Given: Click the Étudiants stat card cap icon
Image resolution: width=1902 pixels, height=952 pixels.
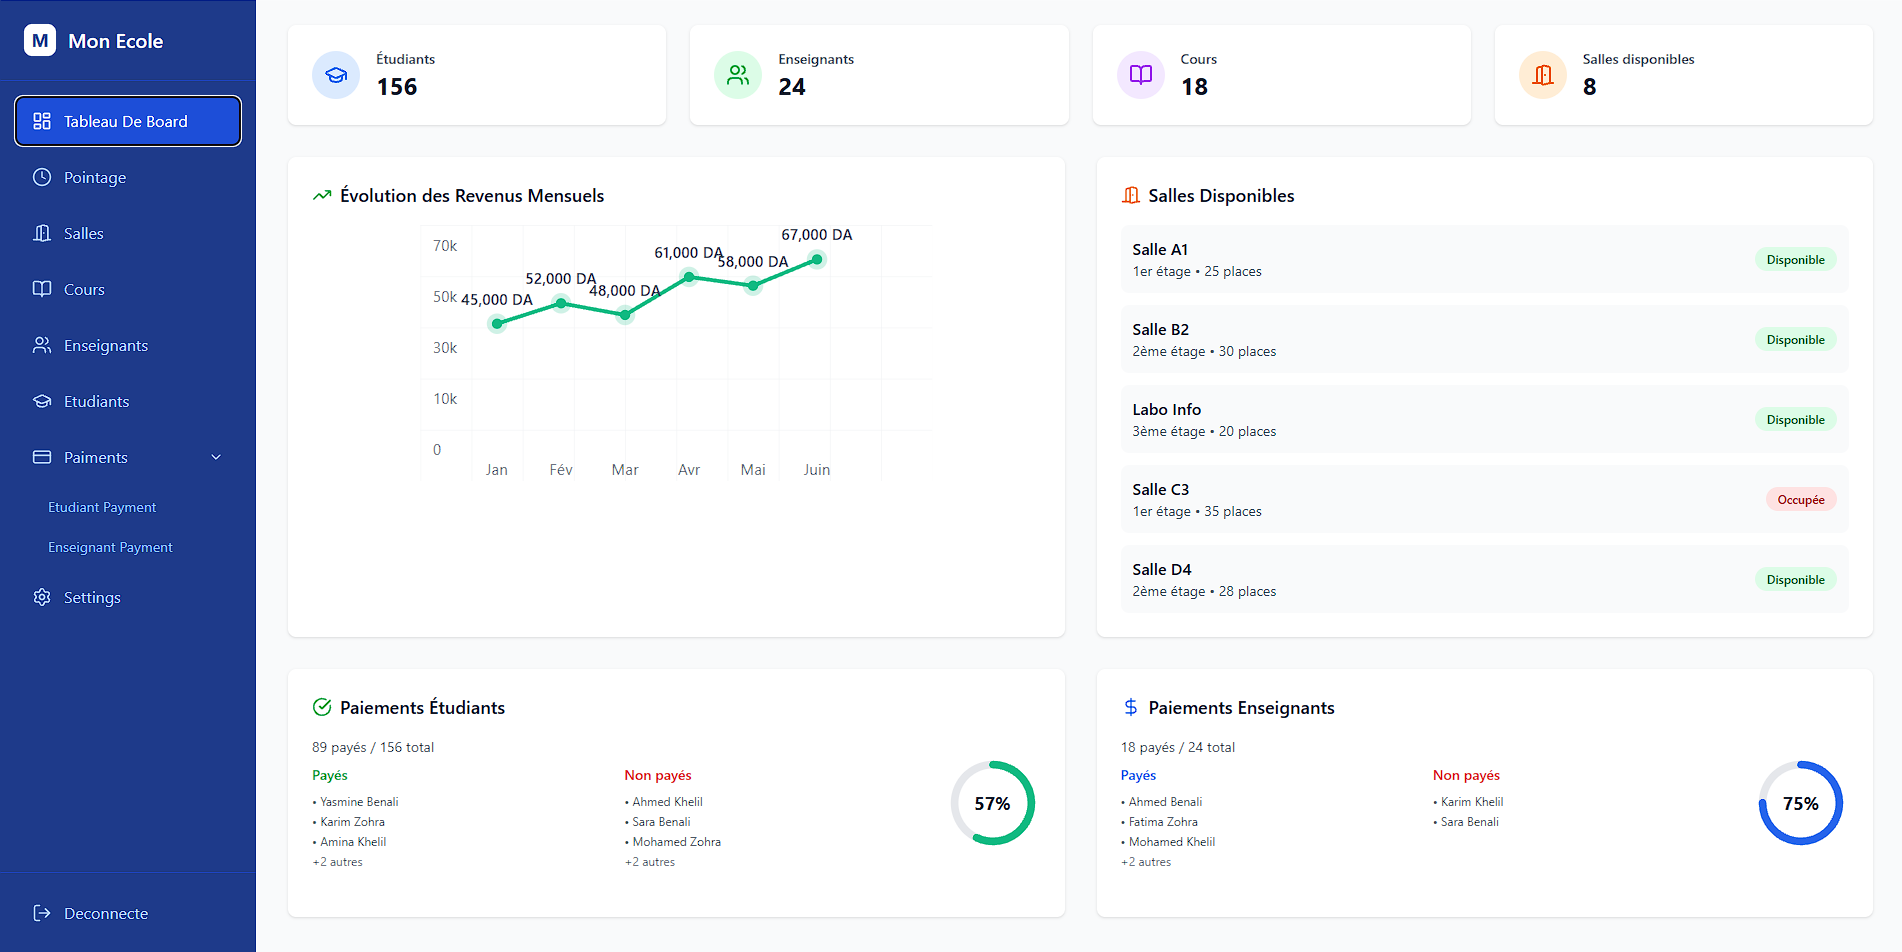Looking at the screenshot, I should (336, 75).
